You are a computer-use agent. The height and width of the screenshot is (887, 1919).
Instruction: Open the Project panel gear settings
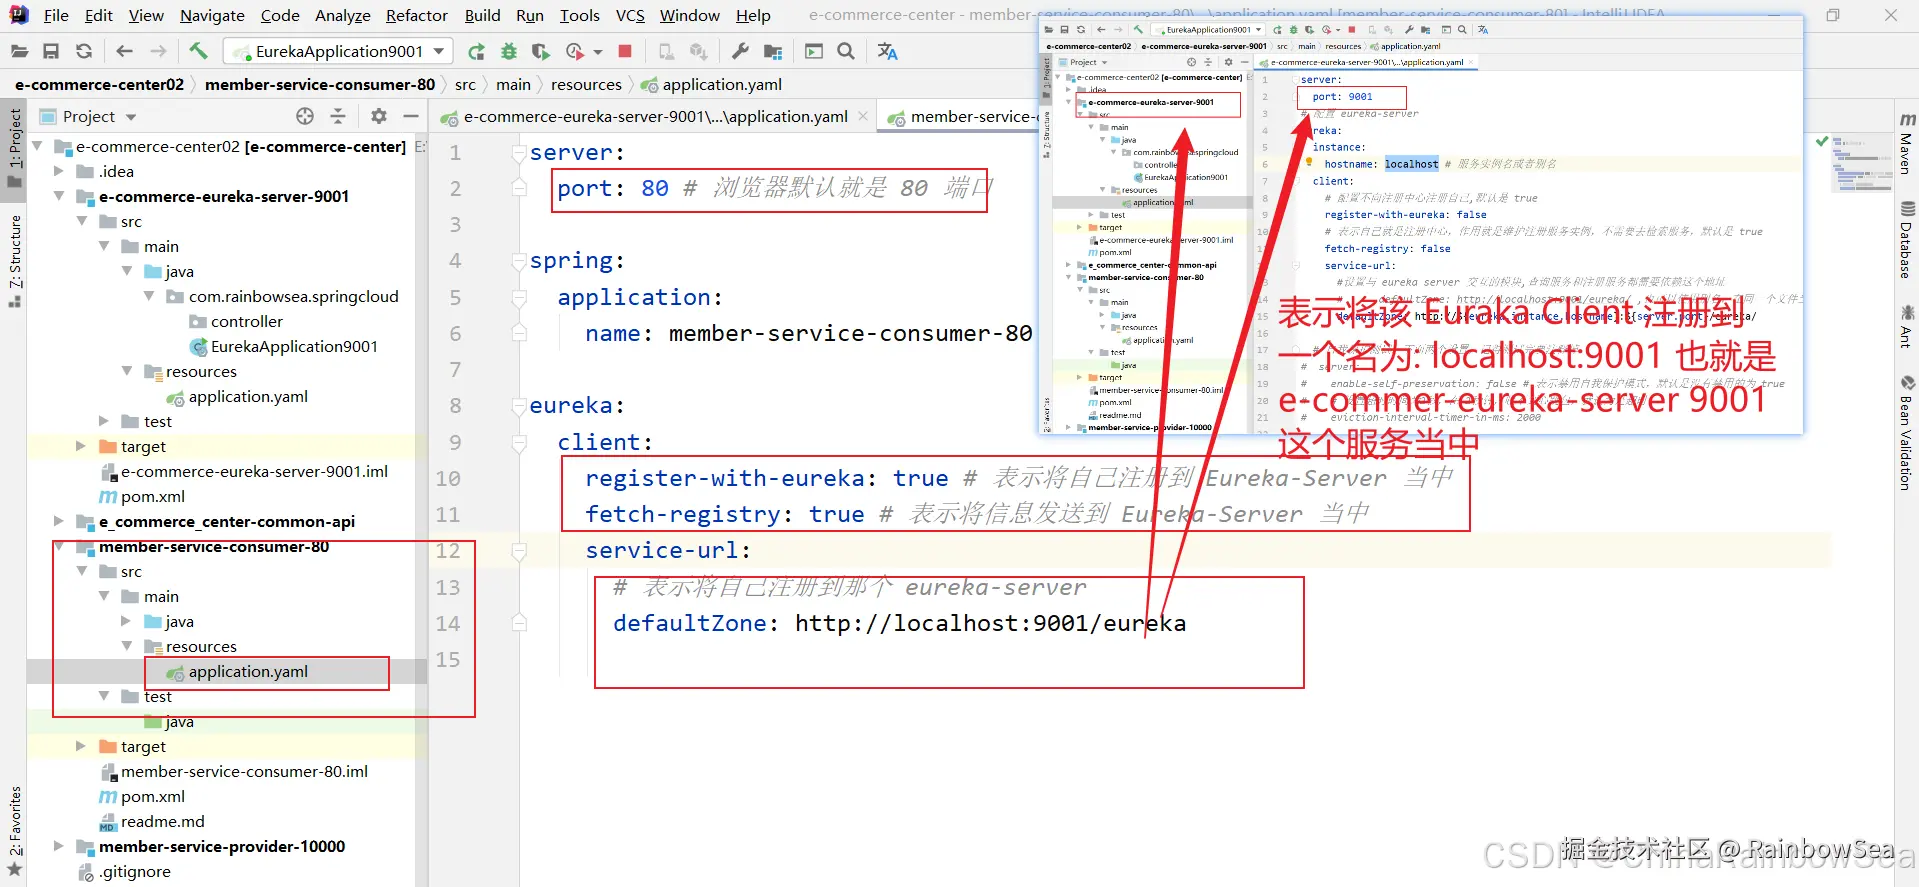(379, 116)
